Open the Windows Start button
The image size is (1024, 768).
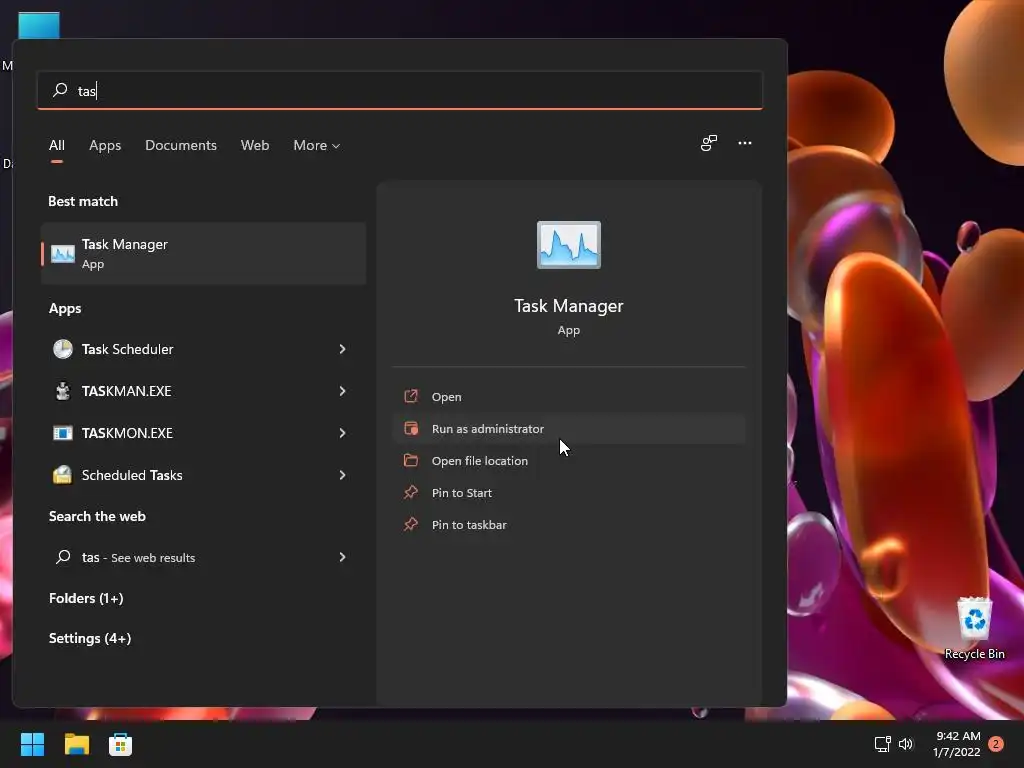point(32,744)
